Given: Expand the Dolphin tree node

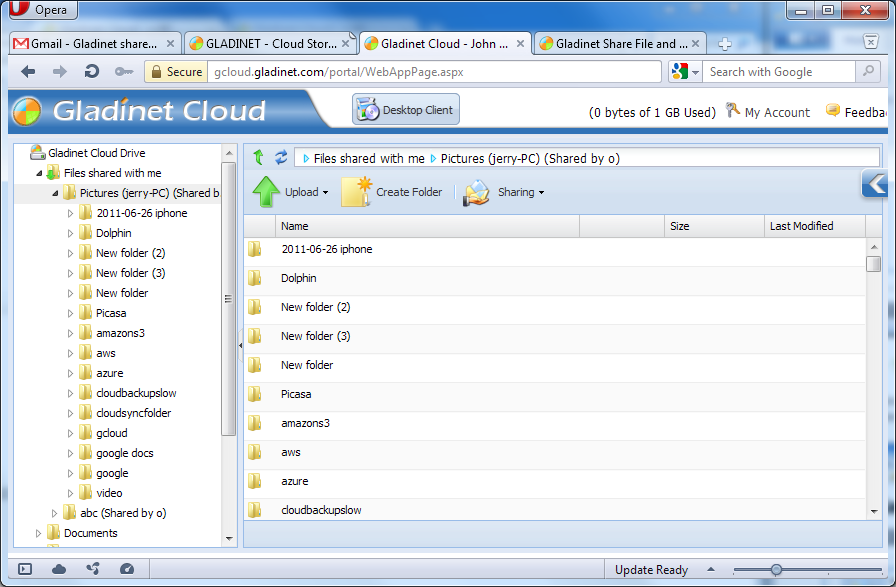Looking at the screenshot, I should (x=70, y=233).
